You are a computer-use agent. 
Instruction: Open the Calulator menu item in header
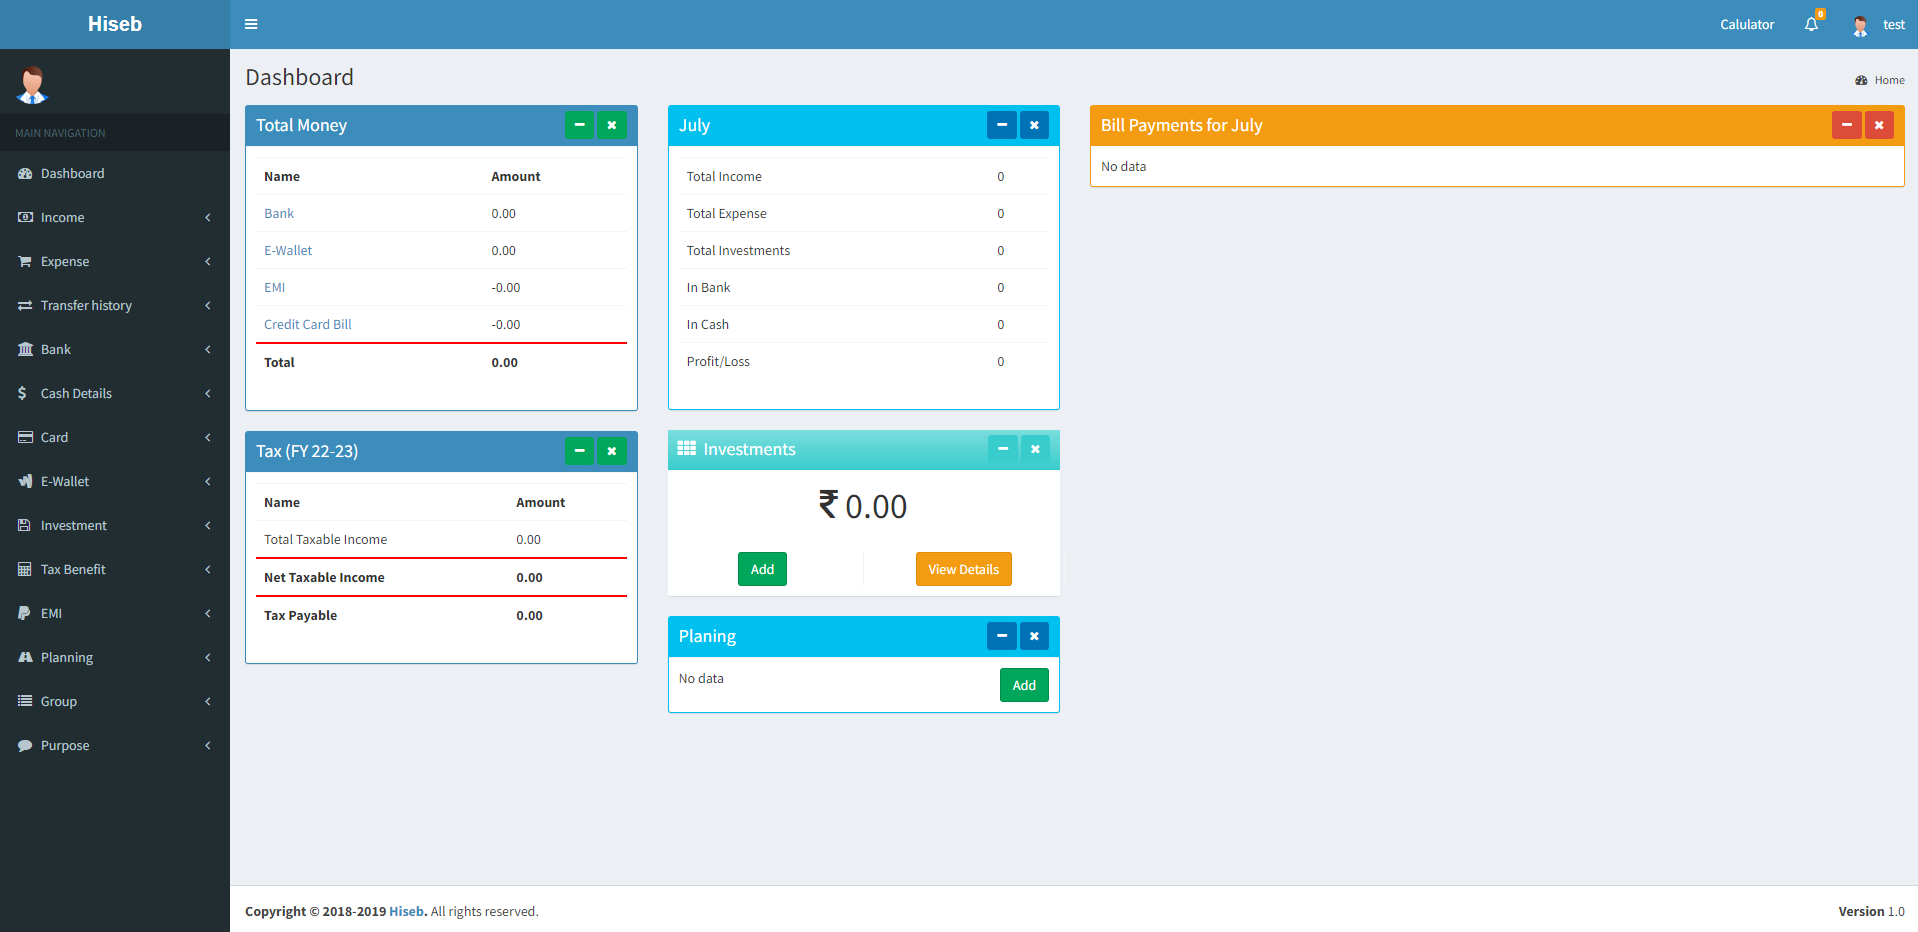click(1746, 25)
